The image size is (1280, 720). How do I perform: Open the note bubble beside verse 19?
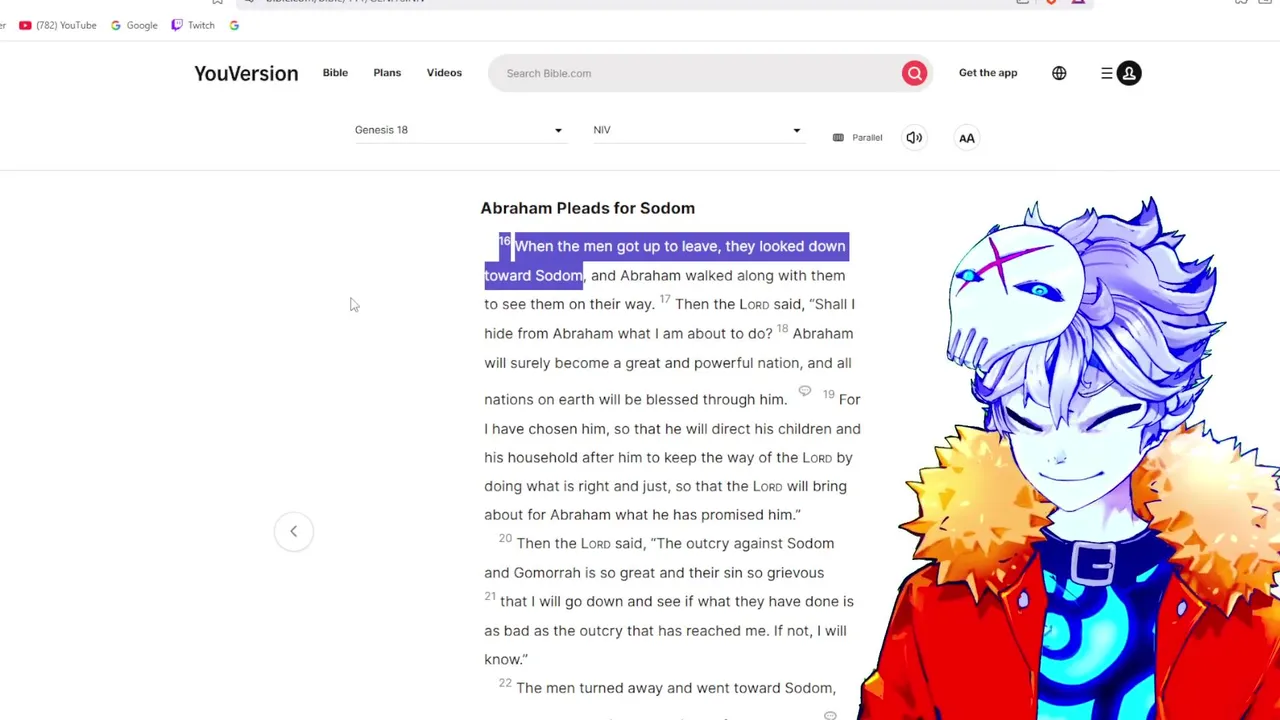click(x=805, y=391)
